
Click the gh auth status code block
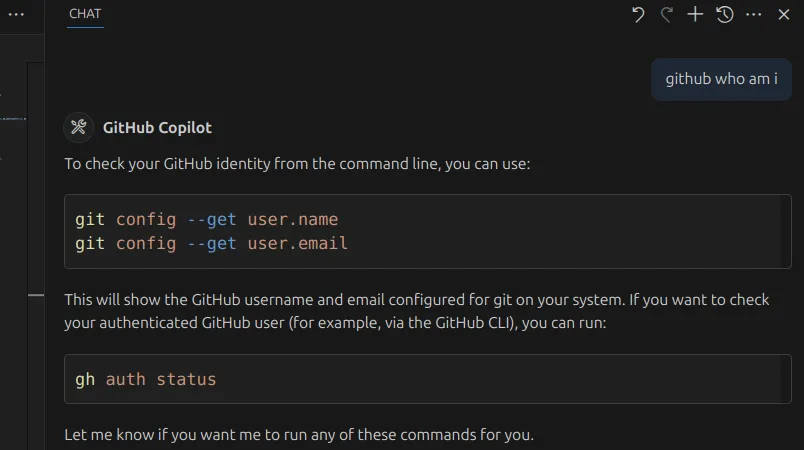pyautogui.click(x=428, y=379)
